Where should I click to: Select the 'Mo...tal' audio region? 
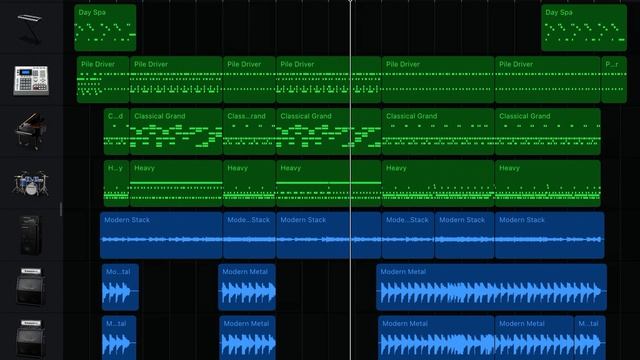(120, 287)
